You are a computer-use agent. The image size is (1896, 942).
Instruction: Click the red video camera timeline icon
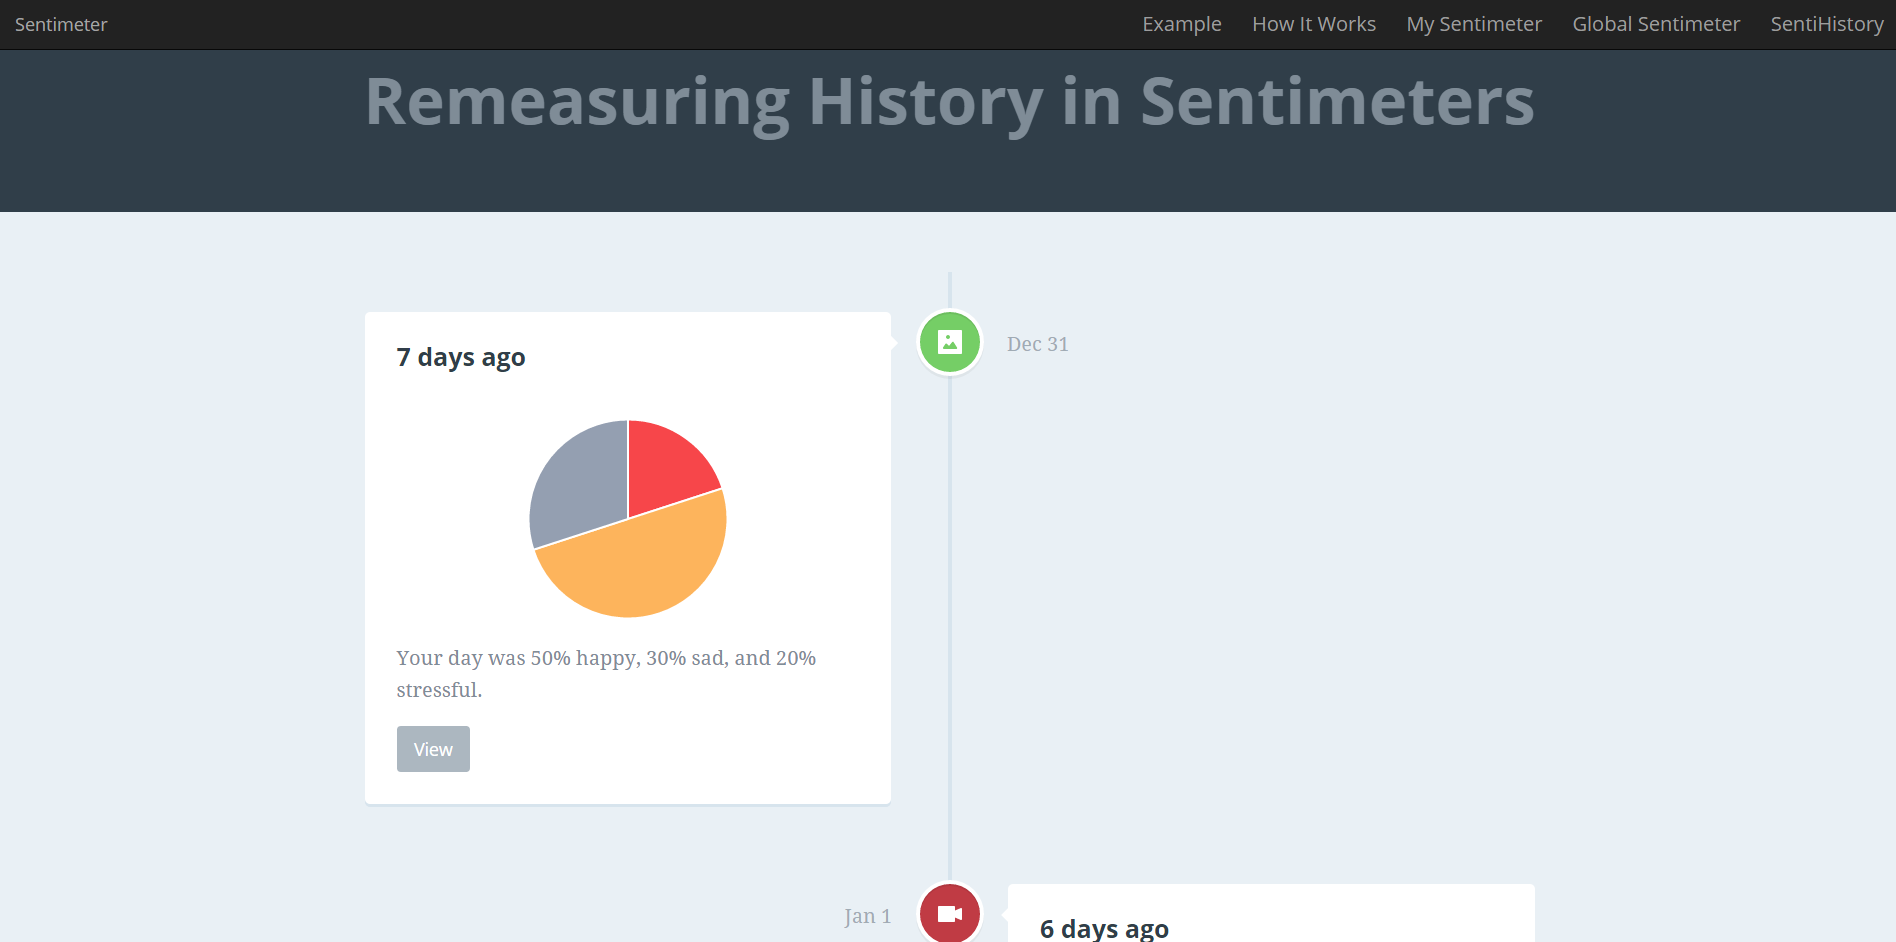pyautogui.click(x=950, y=913)
